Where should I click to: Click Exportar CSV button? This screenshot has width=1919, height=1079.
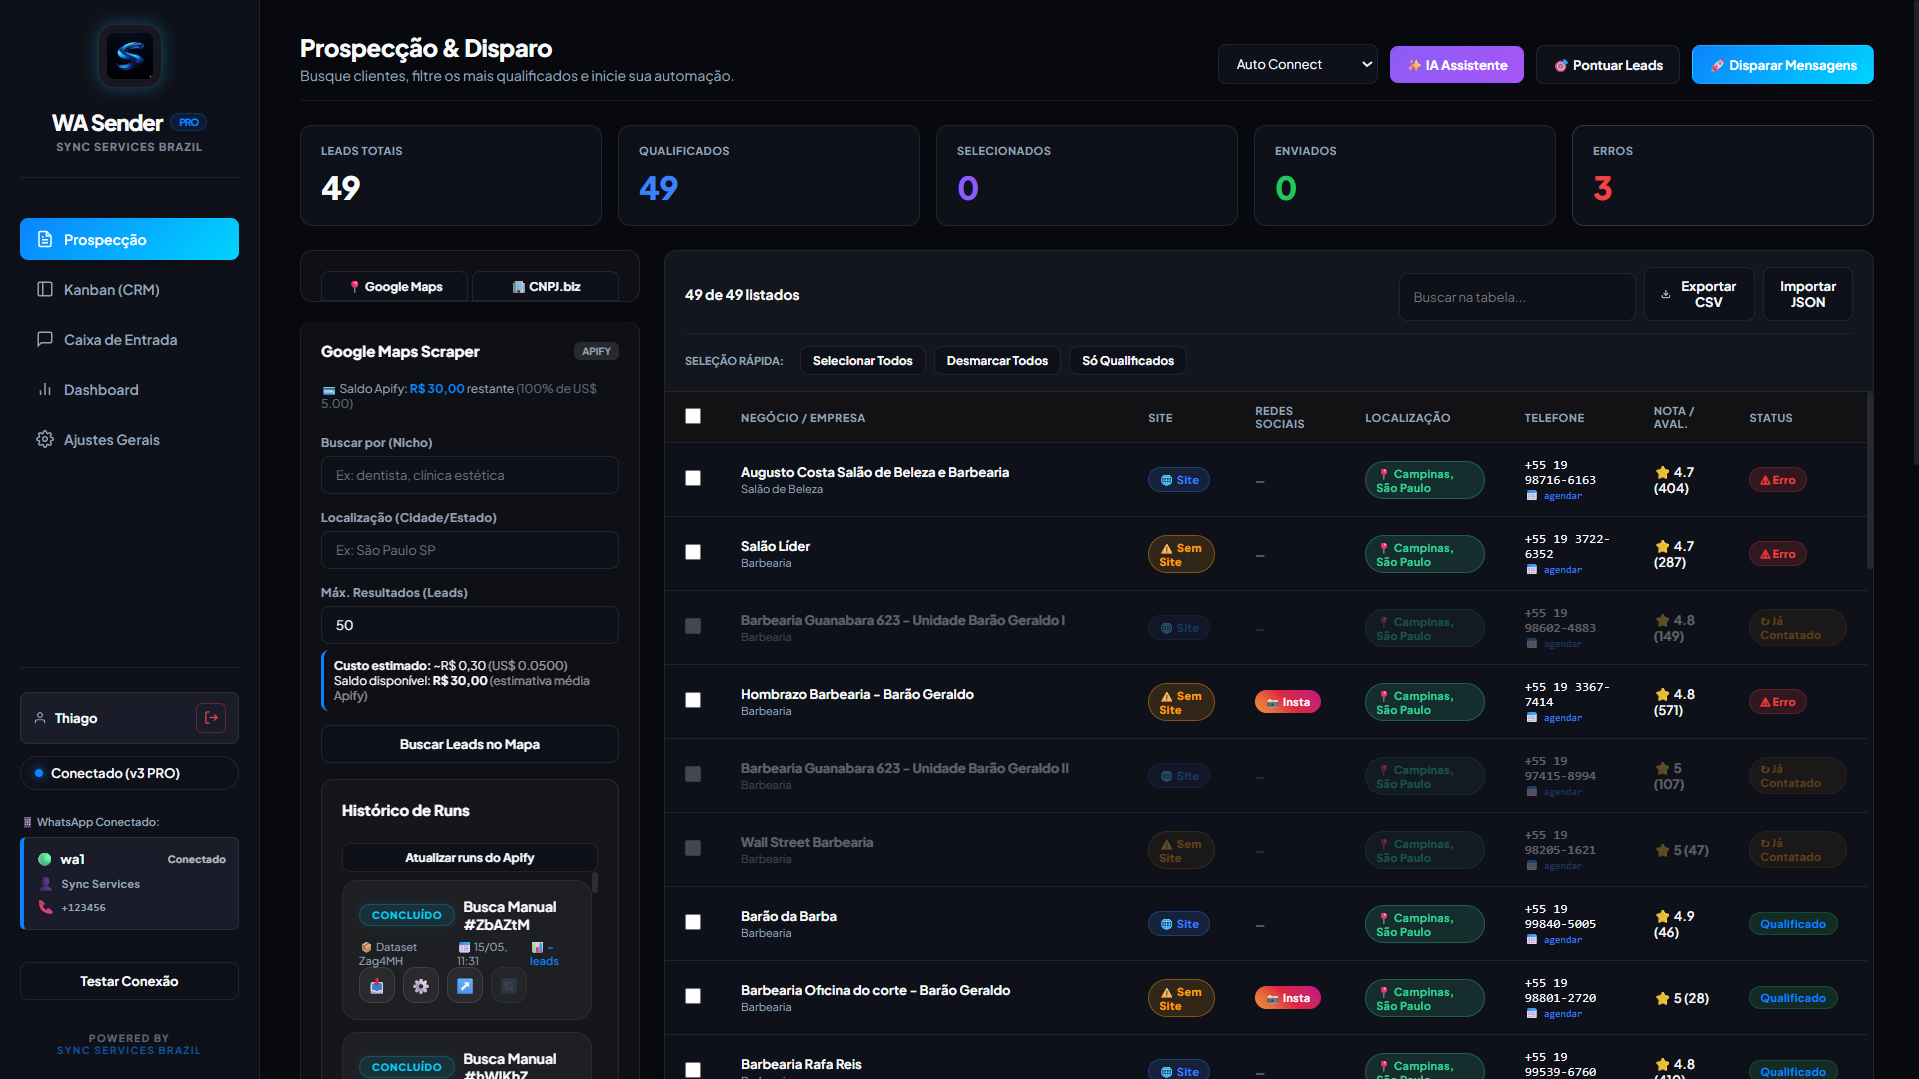point(1700,294)
